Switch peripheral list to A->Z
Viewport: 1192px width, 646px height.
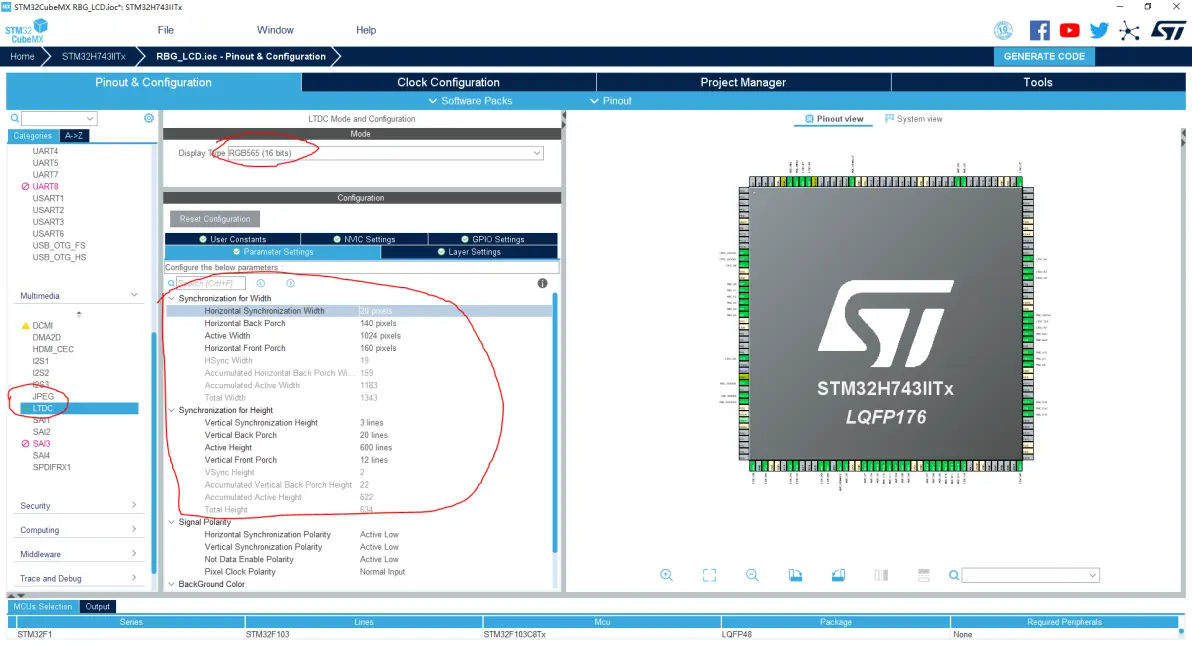74,135
